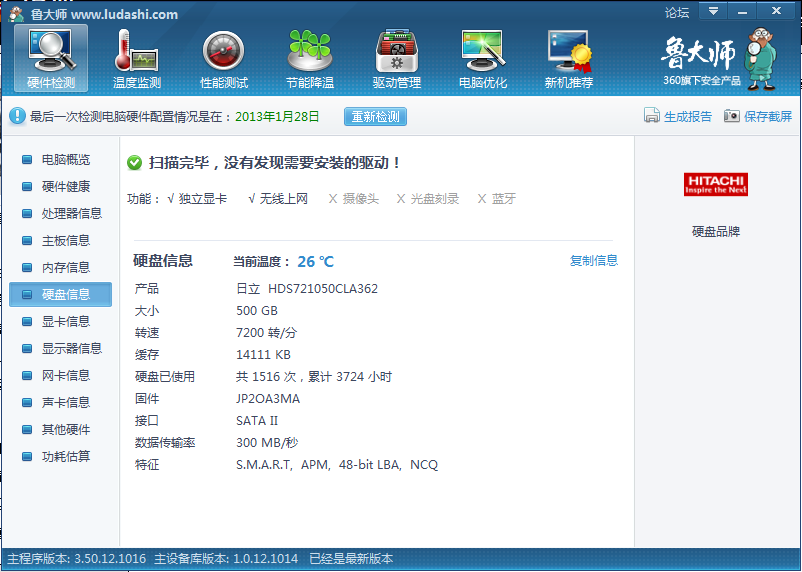Click the HITACHI brand logo
The image size is (802, 572).
716,184
